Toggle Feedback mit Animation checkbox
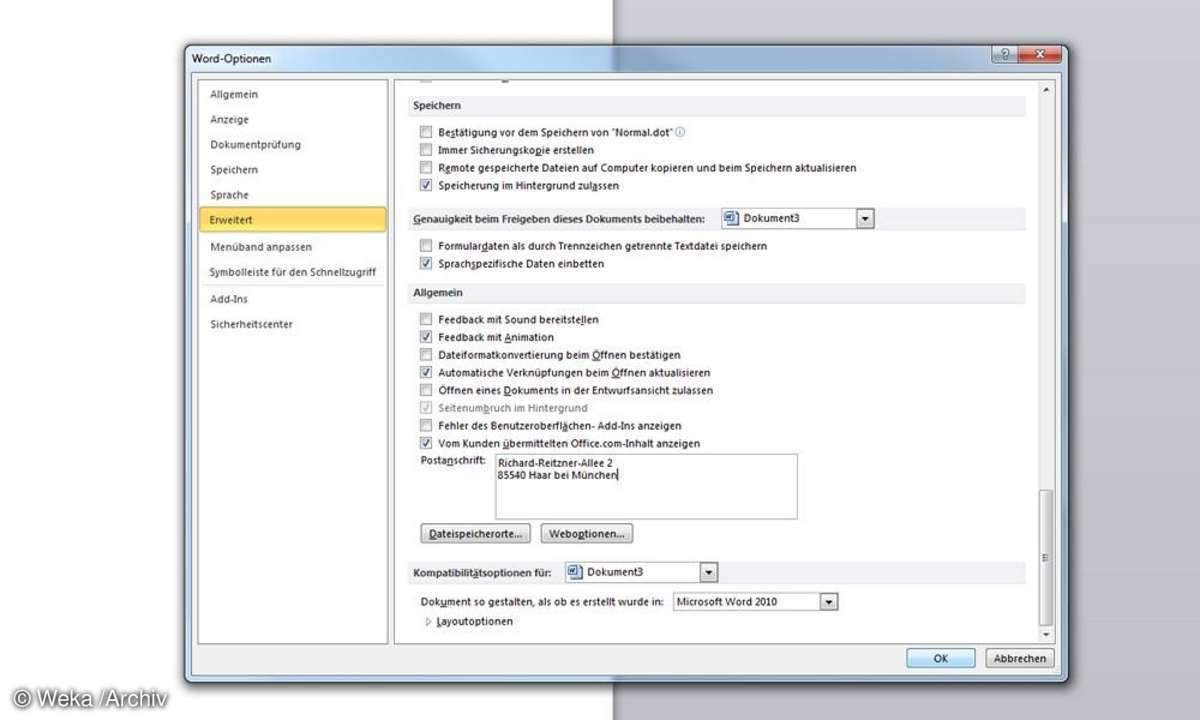 click(x=426, y=338)
